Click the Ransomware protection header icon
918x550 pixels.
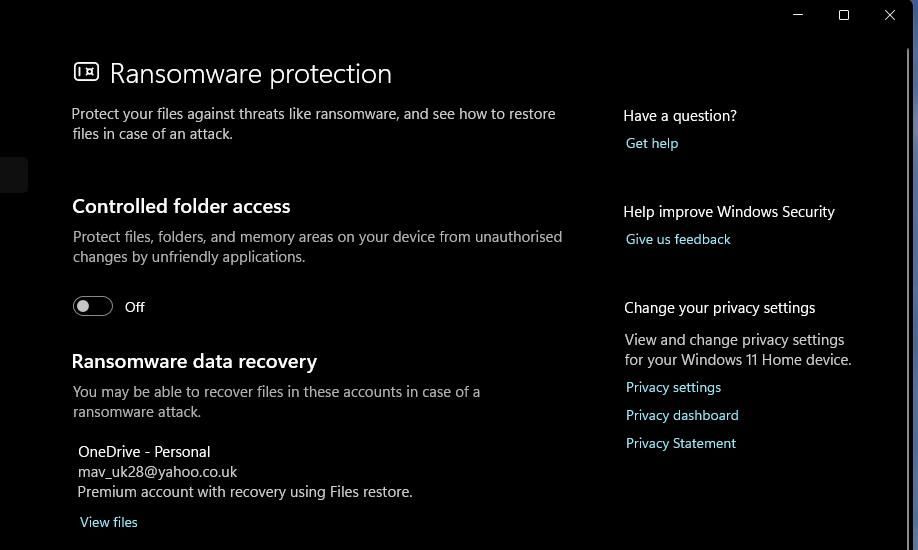click(x=86, y=72)
